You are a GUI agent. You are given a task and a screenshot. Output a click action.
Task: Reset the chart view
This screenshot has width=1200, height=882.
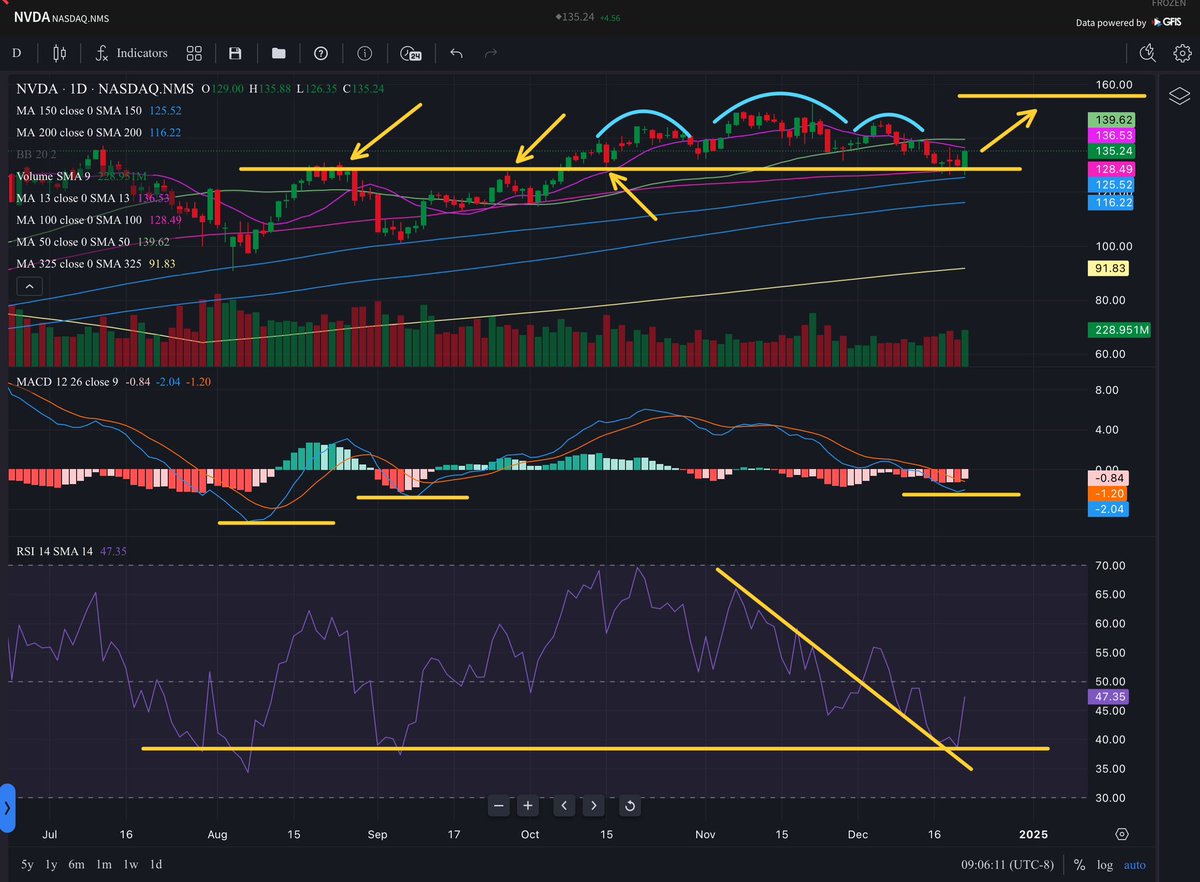click(630, 805)
